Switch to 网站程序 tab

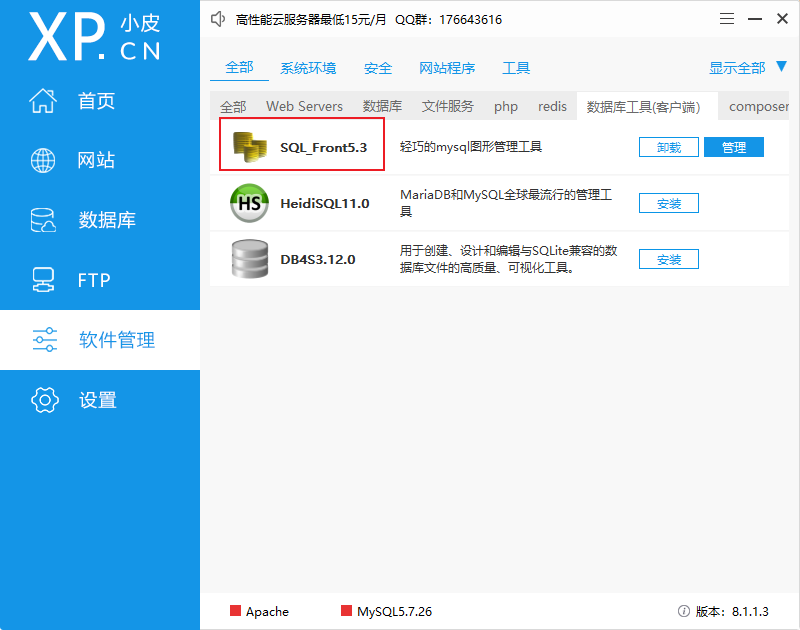click(447, 68)
